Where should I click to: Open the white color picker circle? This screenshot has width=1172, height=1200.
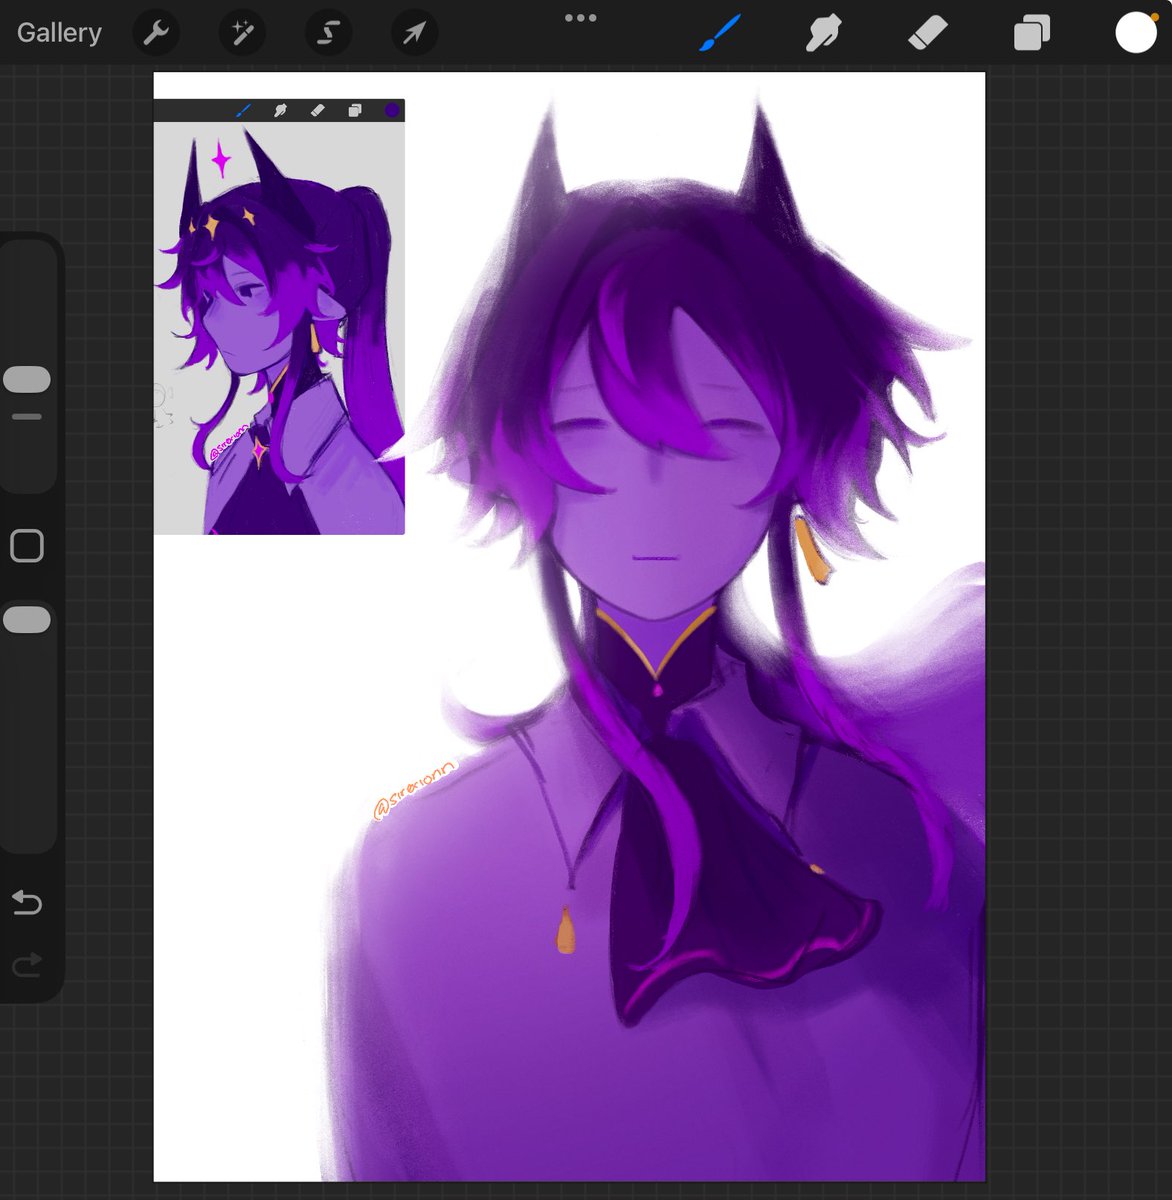click(x=1136, y=33)
